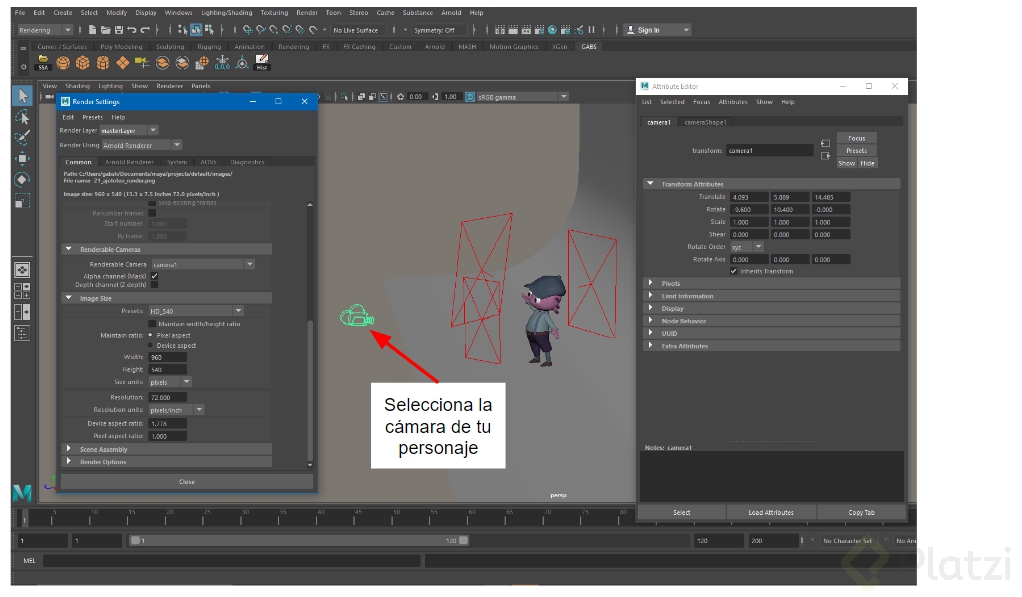Click the 0,0,0 reset transform shelf icon
This screenshot has height=597, width=1022.
click(x=222, y=63)
